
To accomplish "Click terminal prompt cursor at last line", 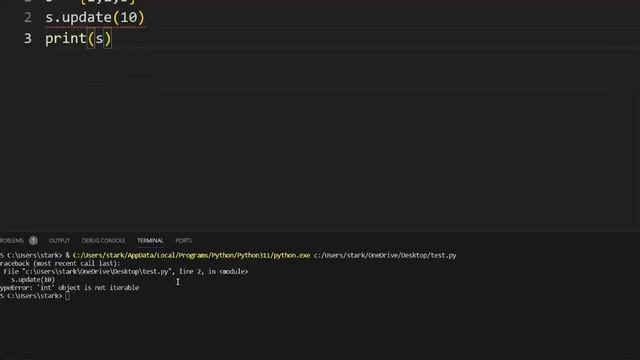I will tap(67, 296).
